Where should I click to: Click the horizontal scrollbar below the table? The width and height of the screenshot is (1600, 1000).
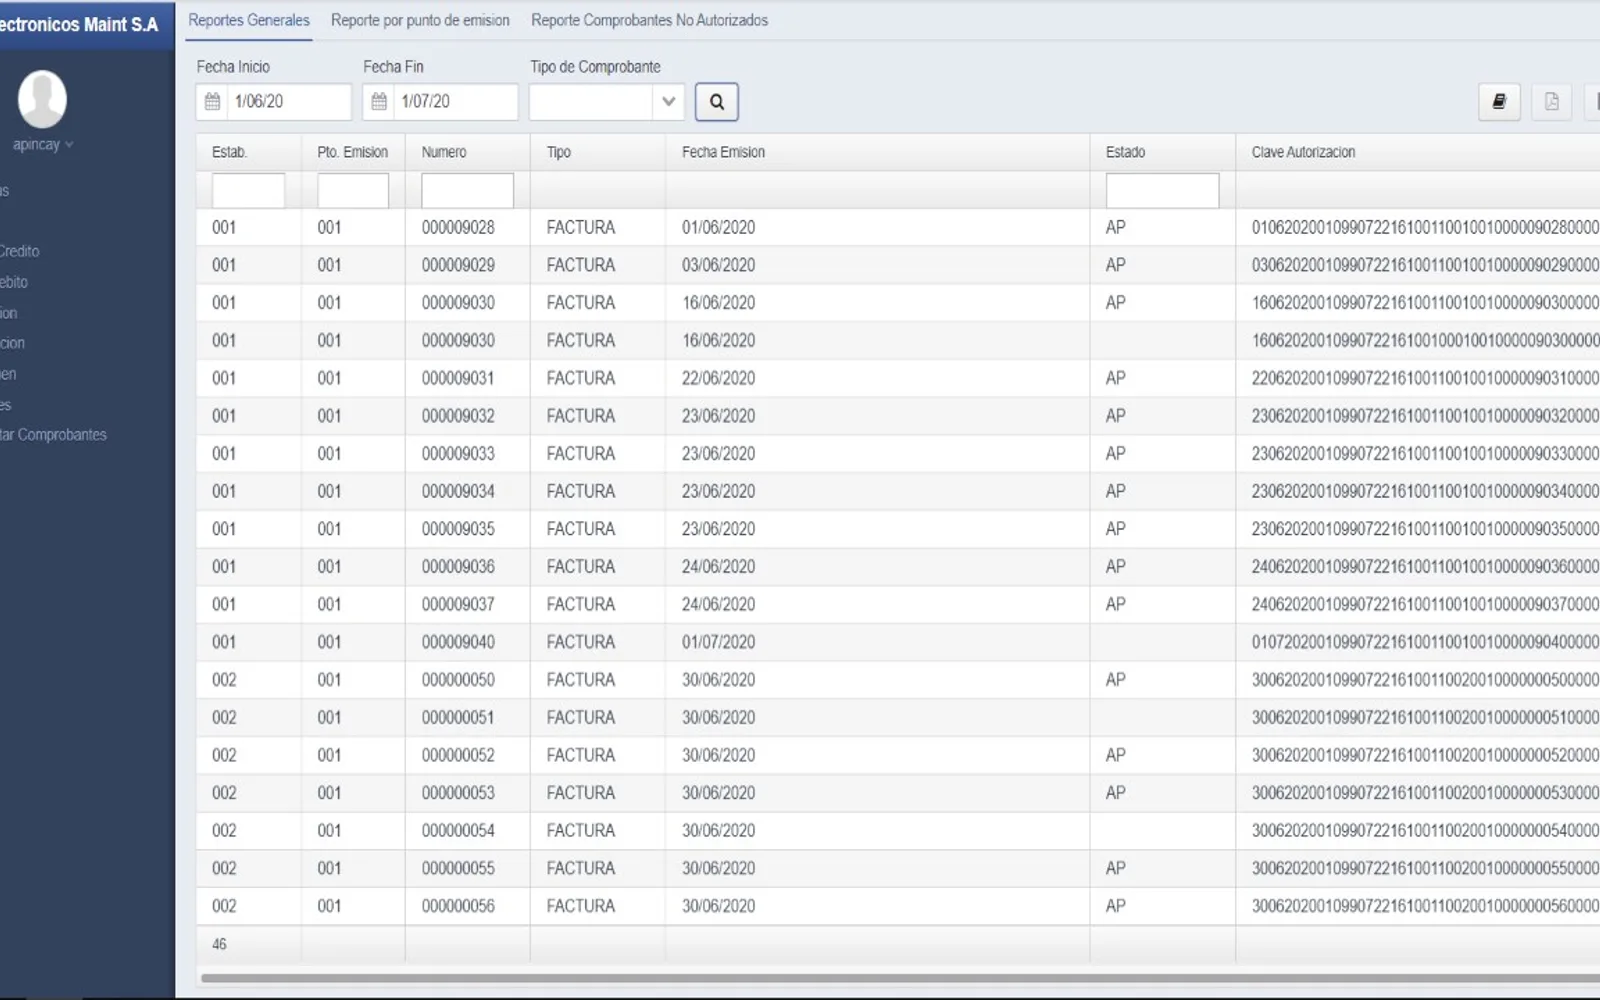(900, 978)
